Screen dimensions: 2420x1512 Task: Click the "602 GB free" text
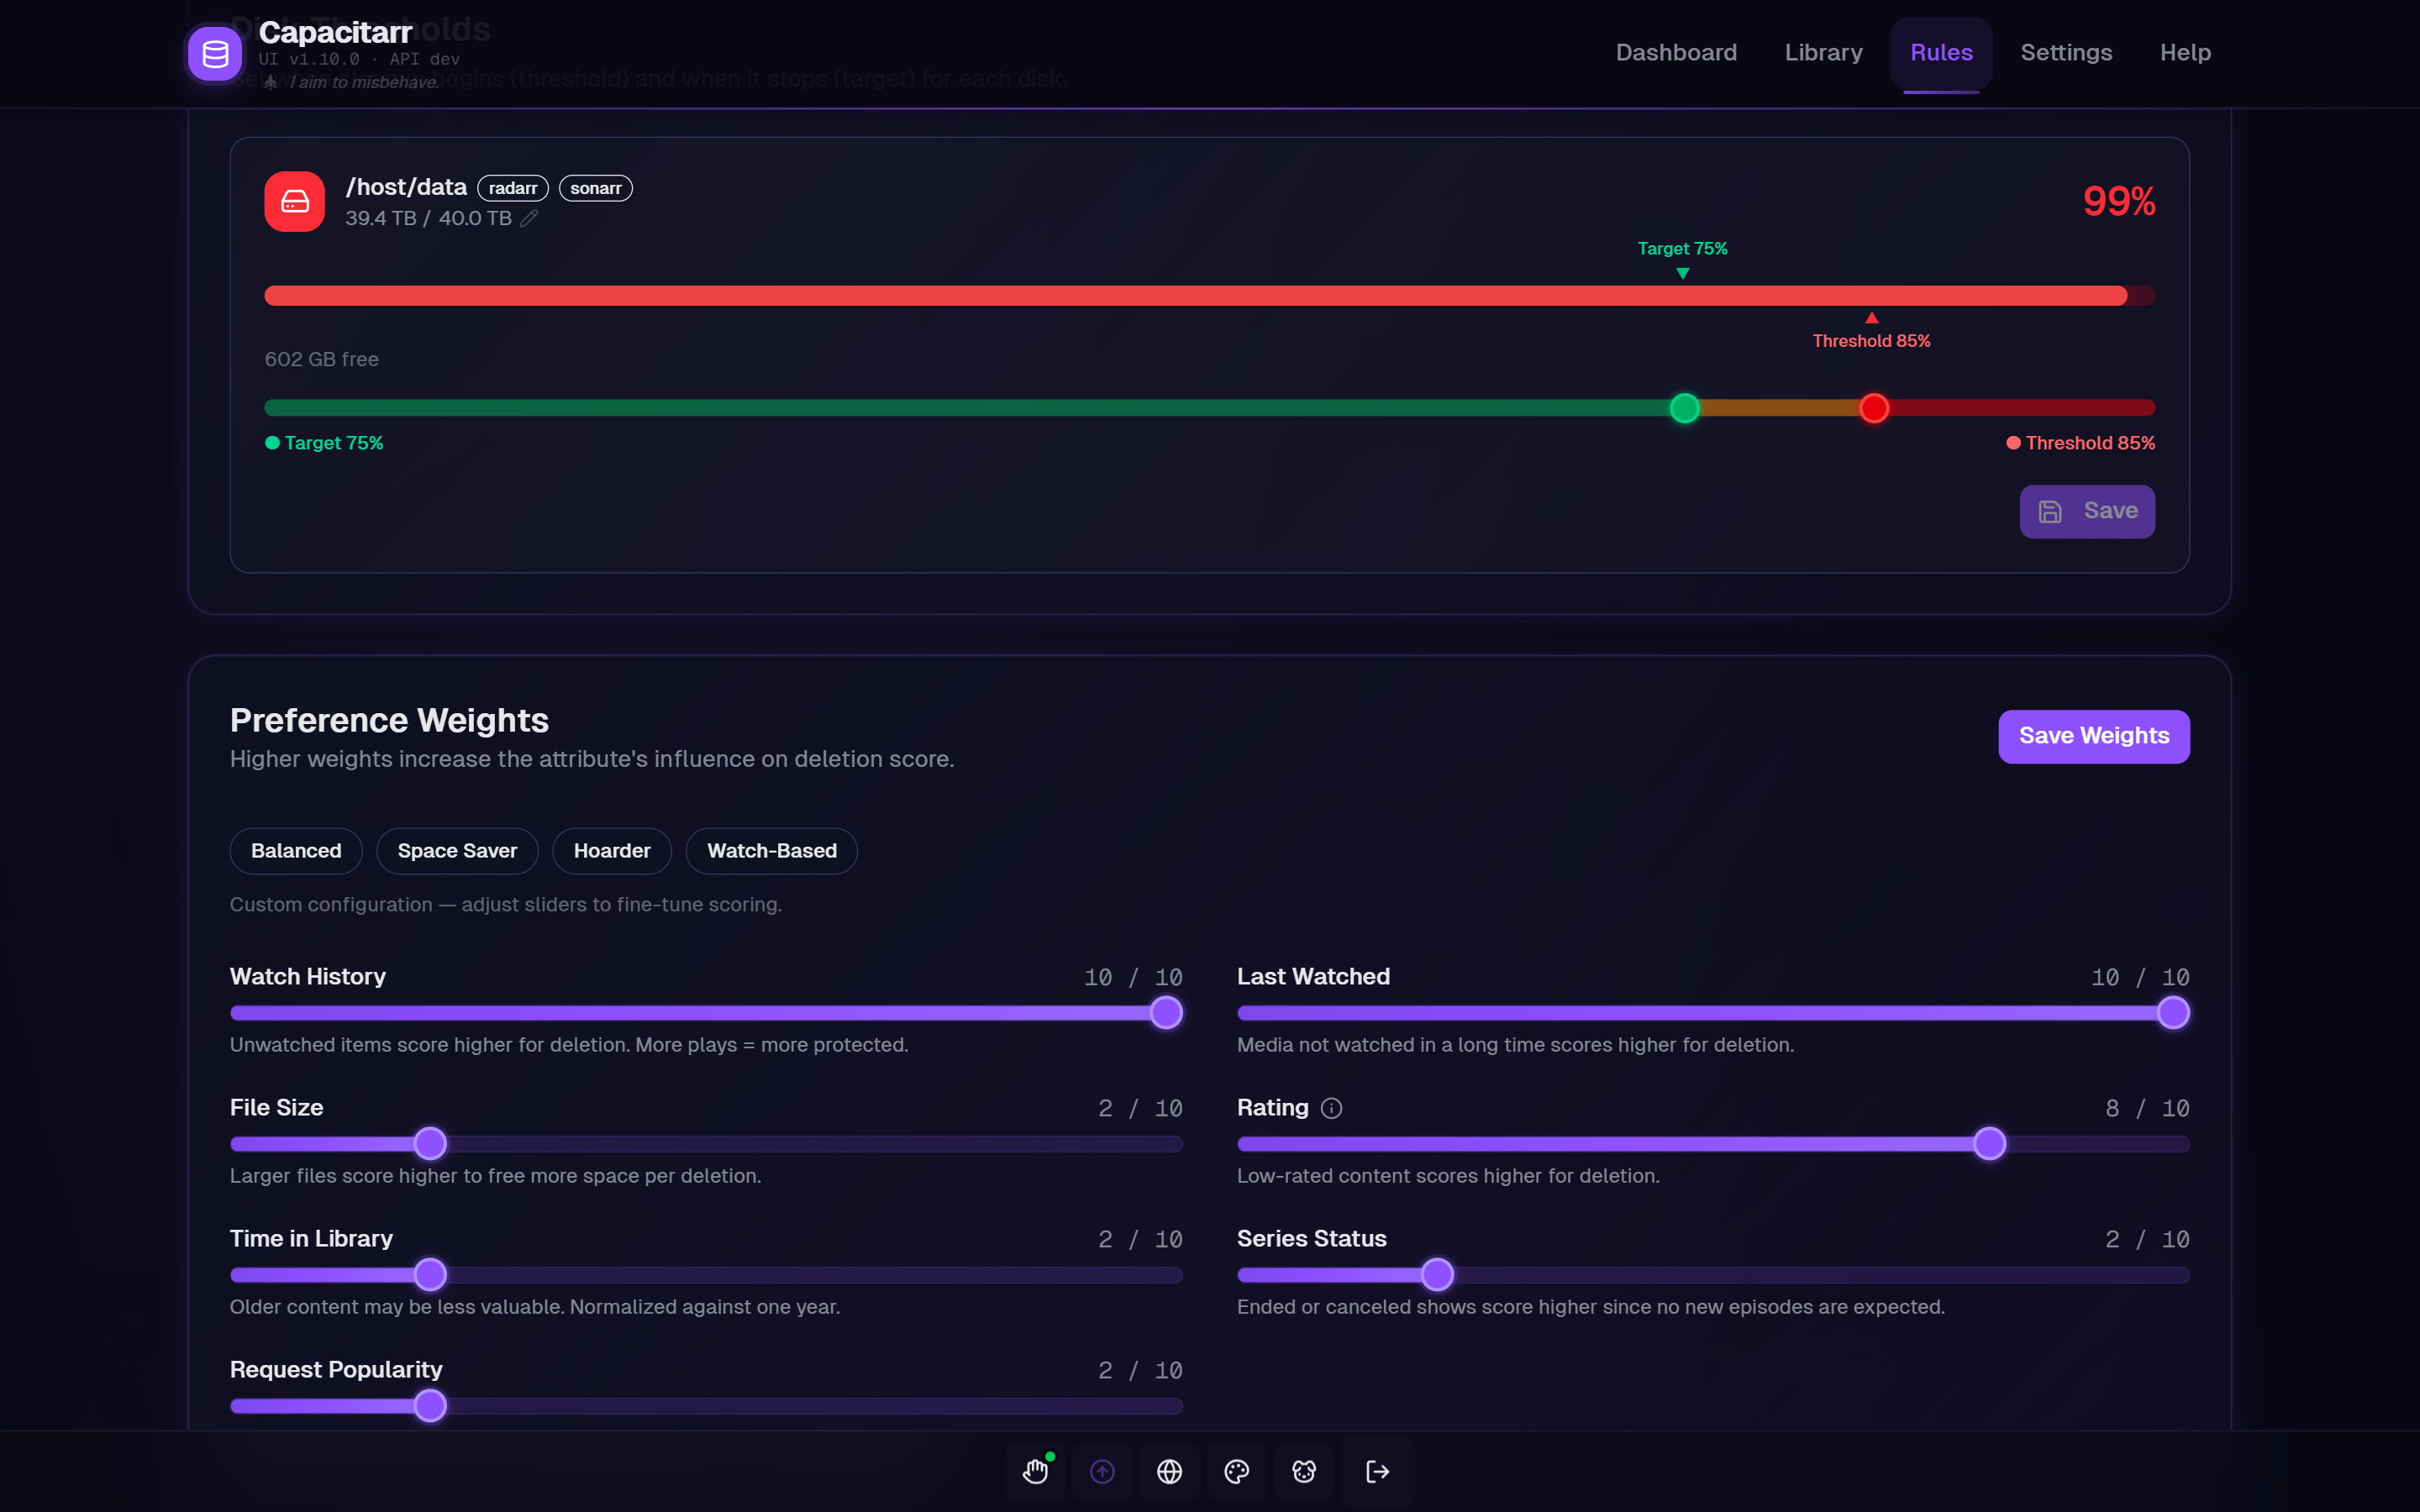tap(322, 360)
